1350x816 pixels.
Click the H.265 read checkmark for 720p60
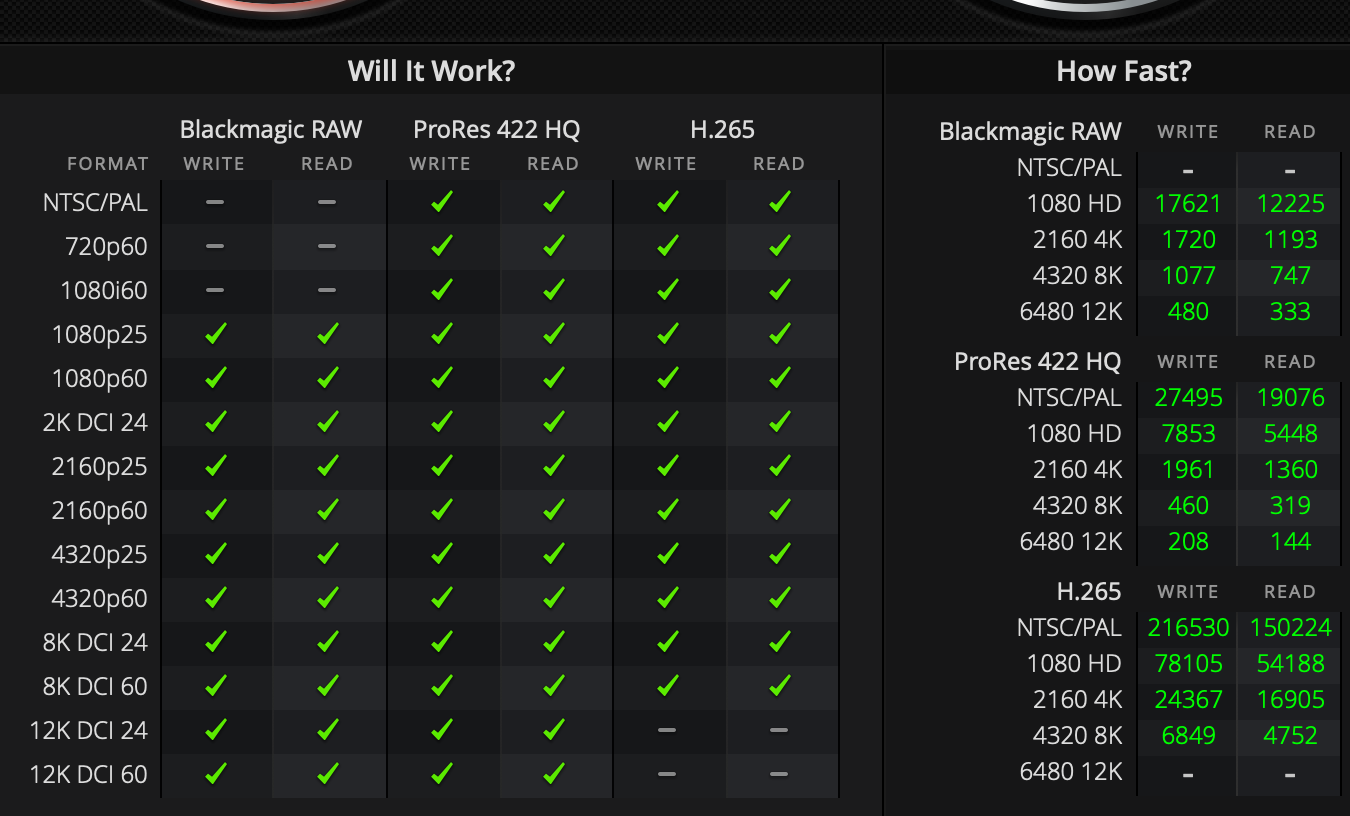779,246
